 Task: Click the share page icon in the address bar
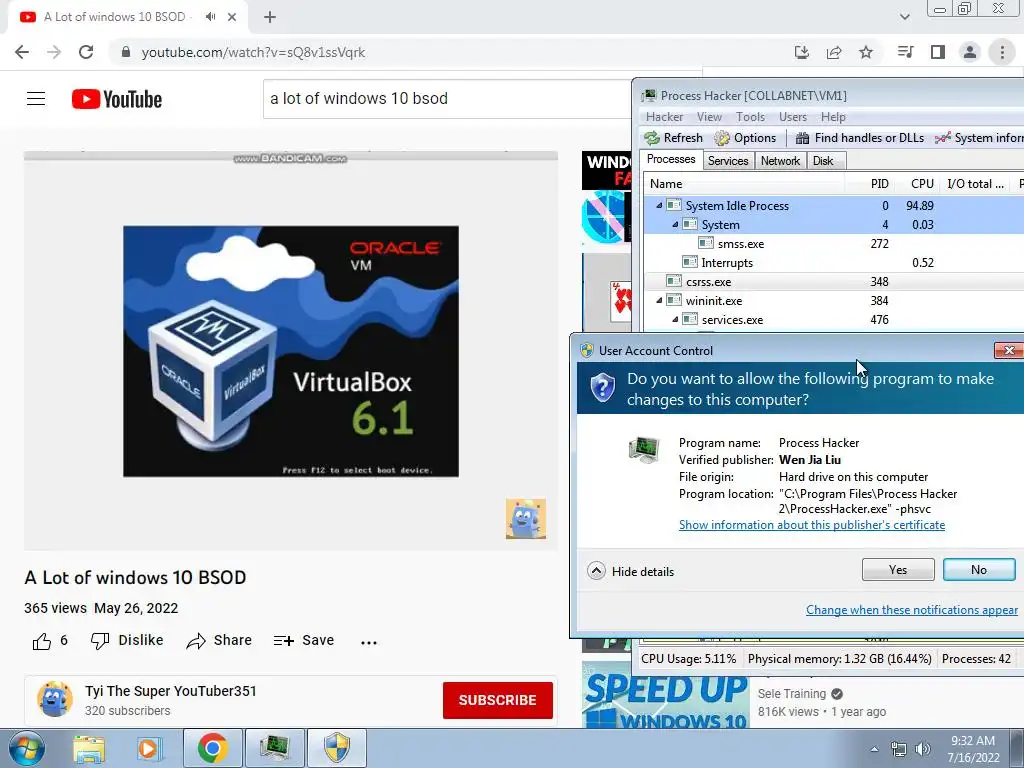(x=834, y=52)
